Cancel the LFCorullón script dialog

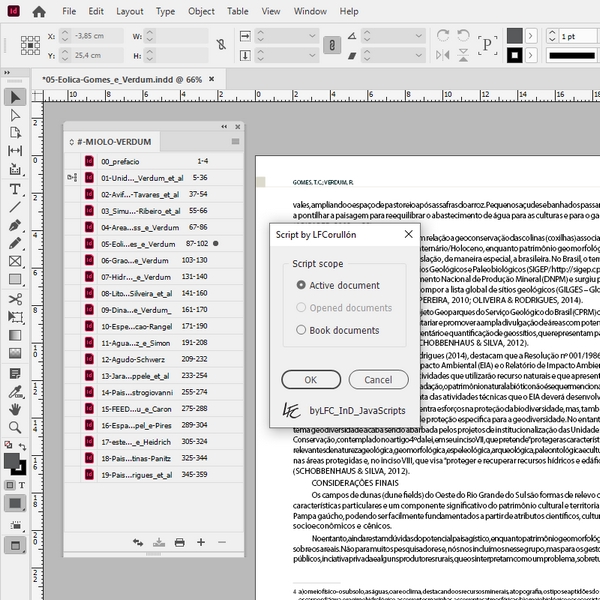point(378,380)
